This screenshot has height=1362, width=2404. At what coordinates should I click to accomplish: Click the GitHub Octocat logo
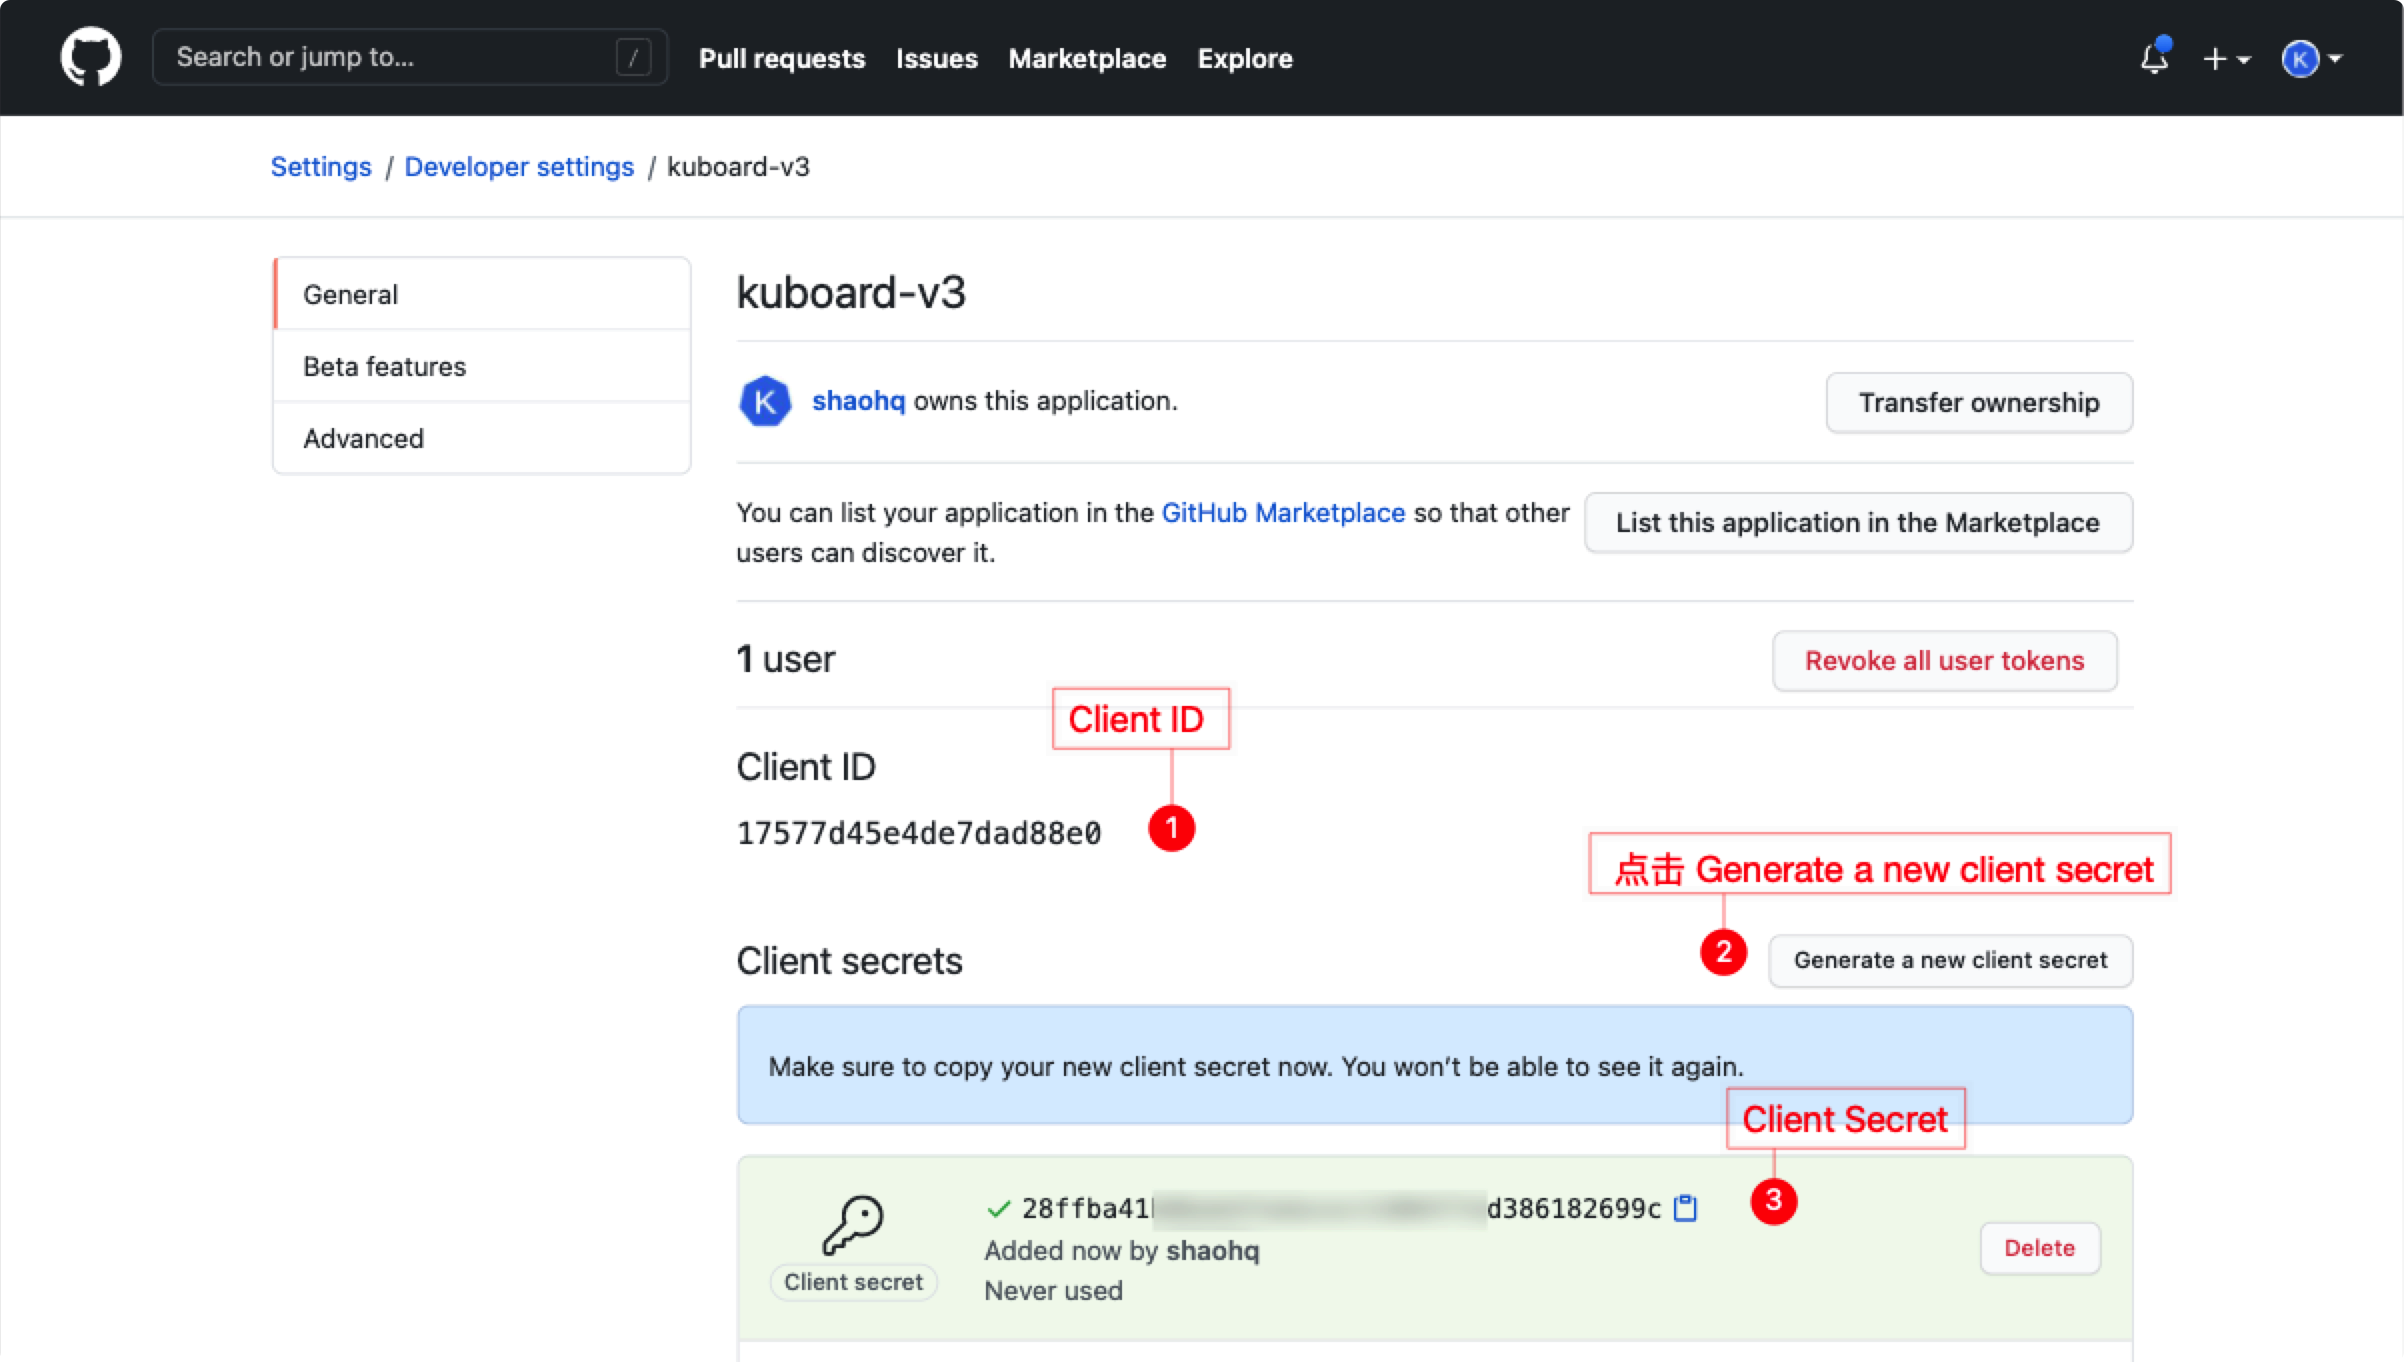(x=91, y=57)
